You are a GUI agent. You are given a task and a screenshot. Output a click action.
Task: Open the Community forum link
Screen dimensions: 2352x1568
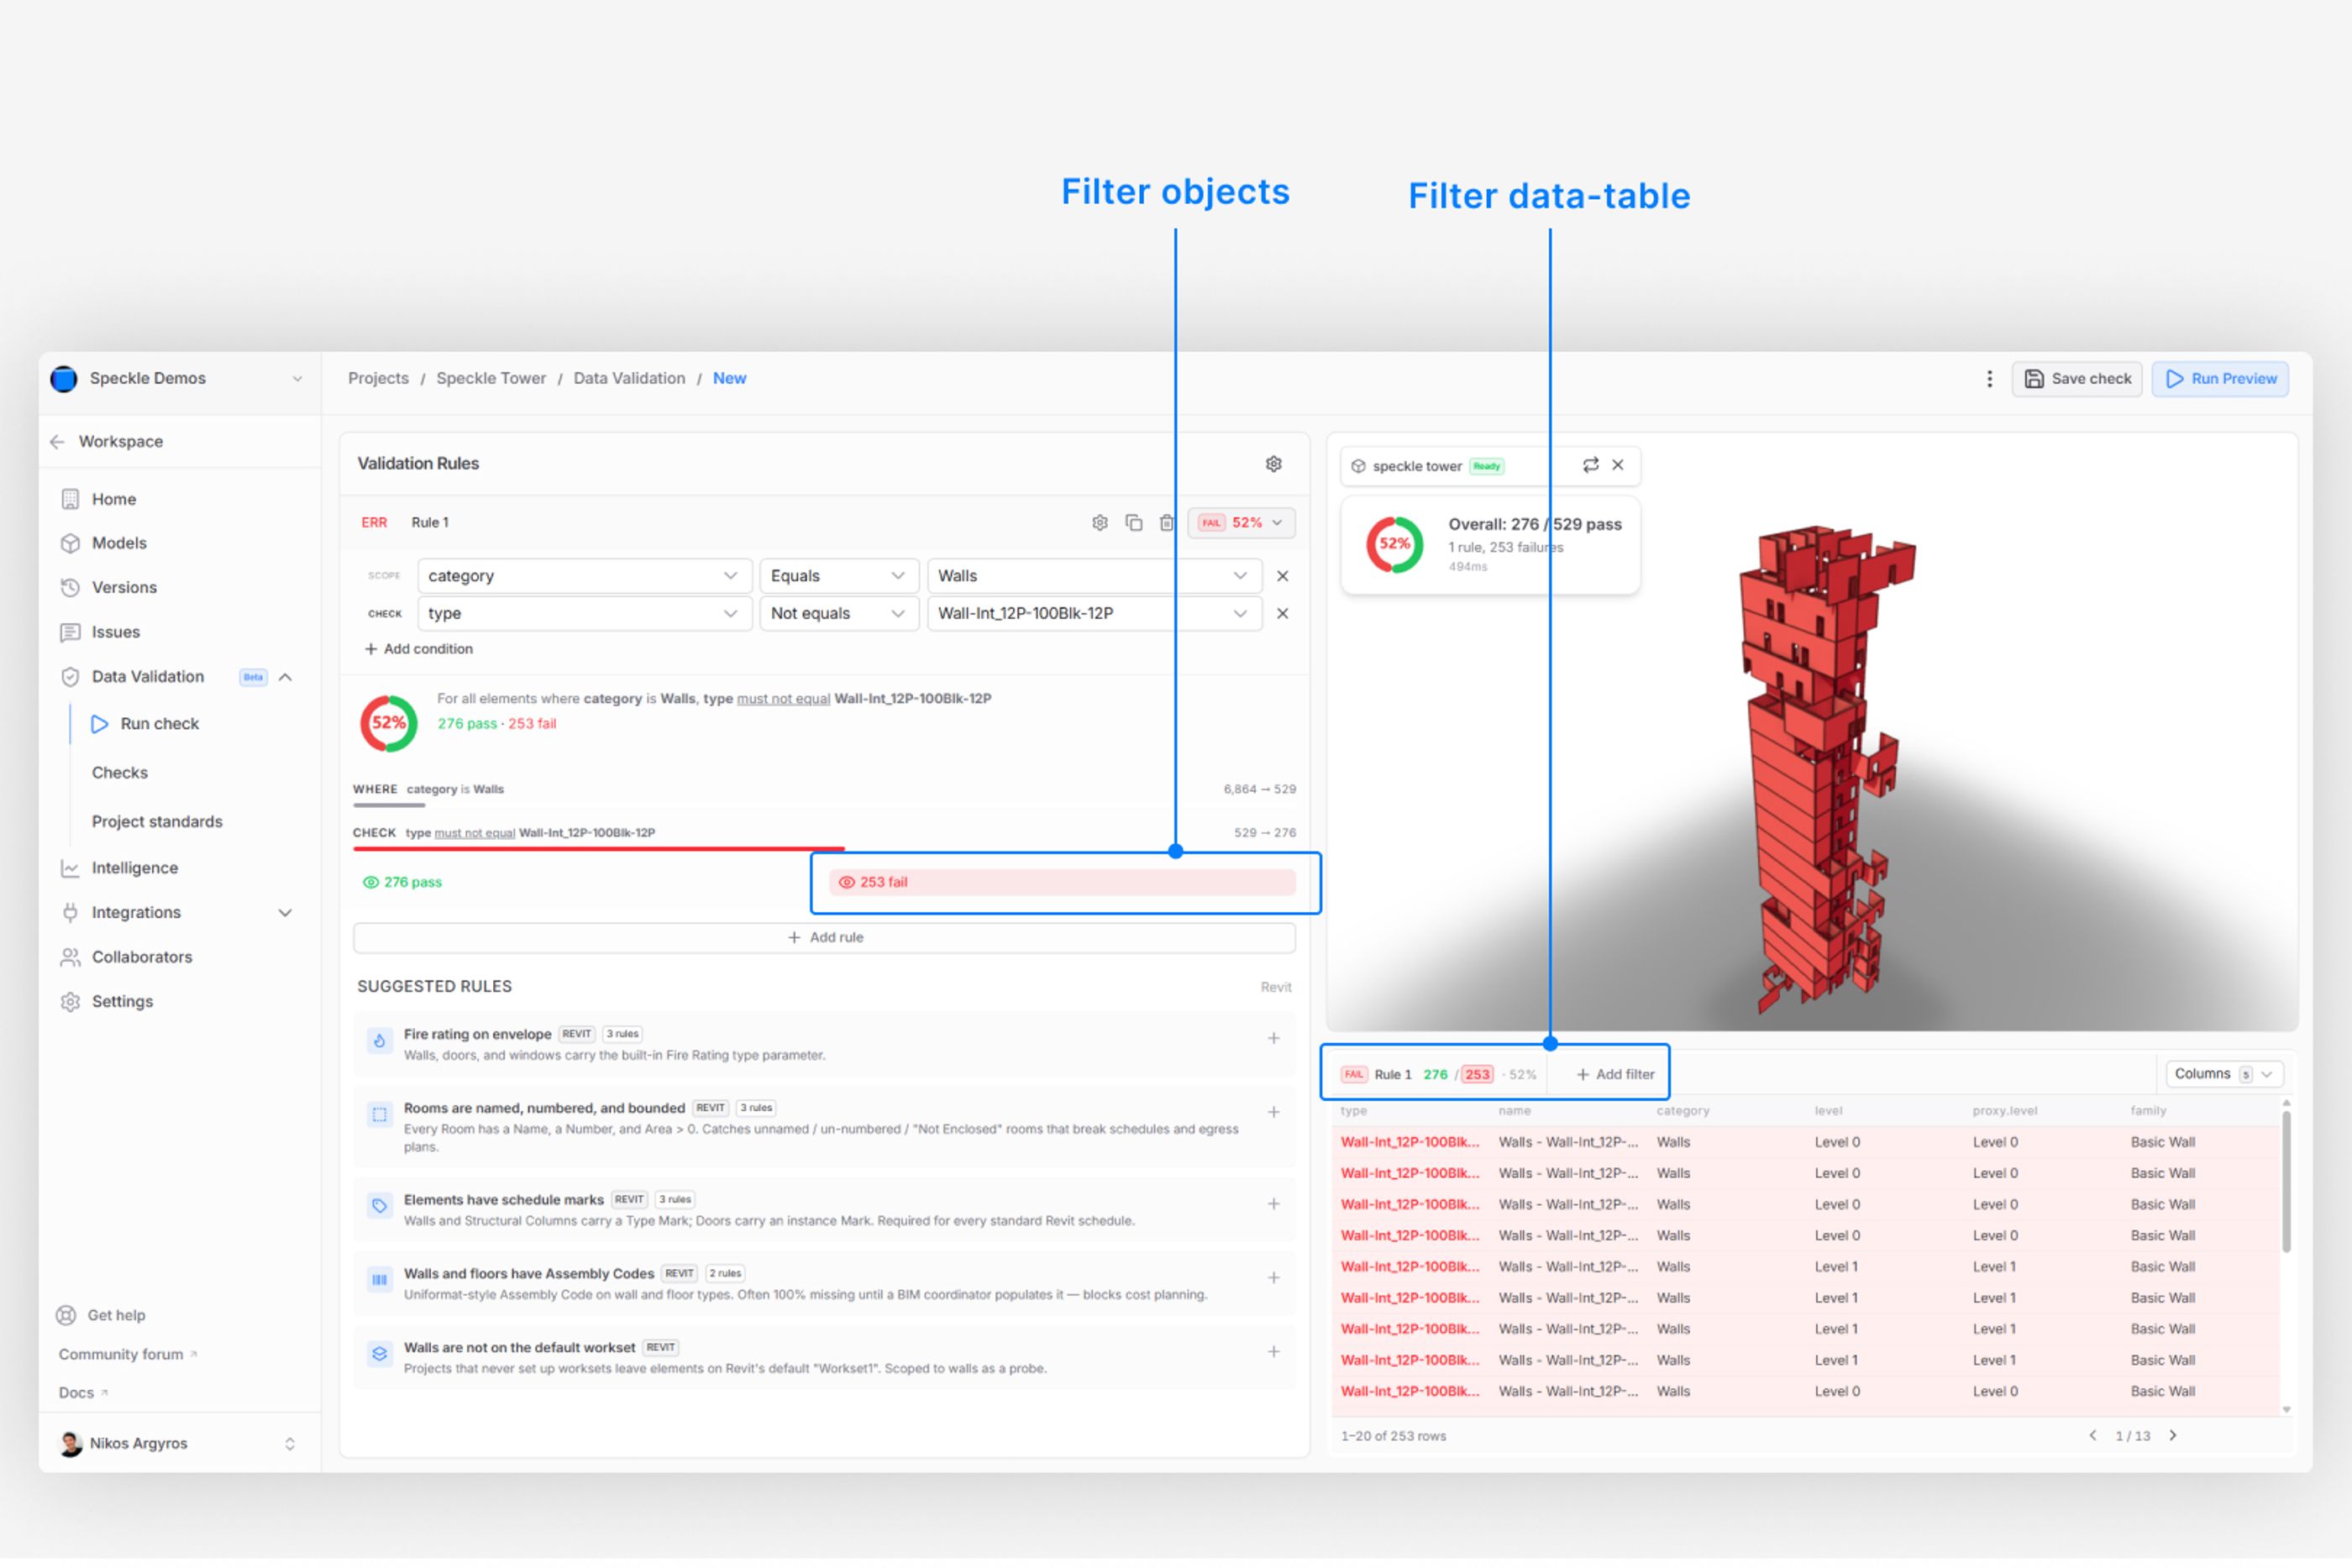[127, 1355]
